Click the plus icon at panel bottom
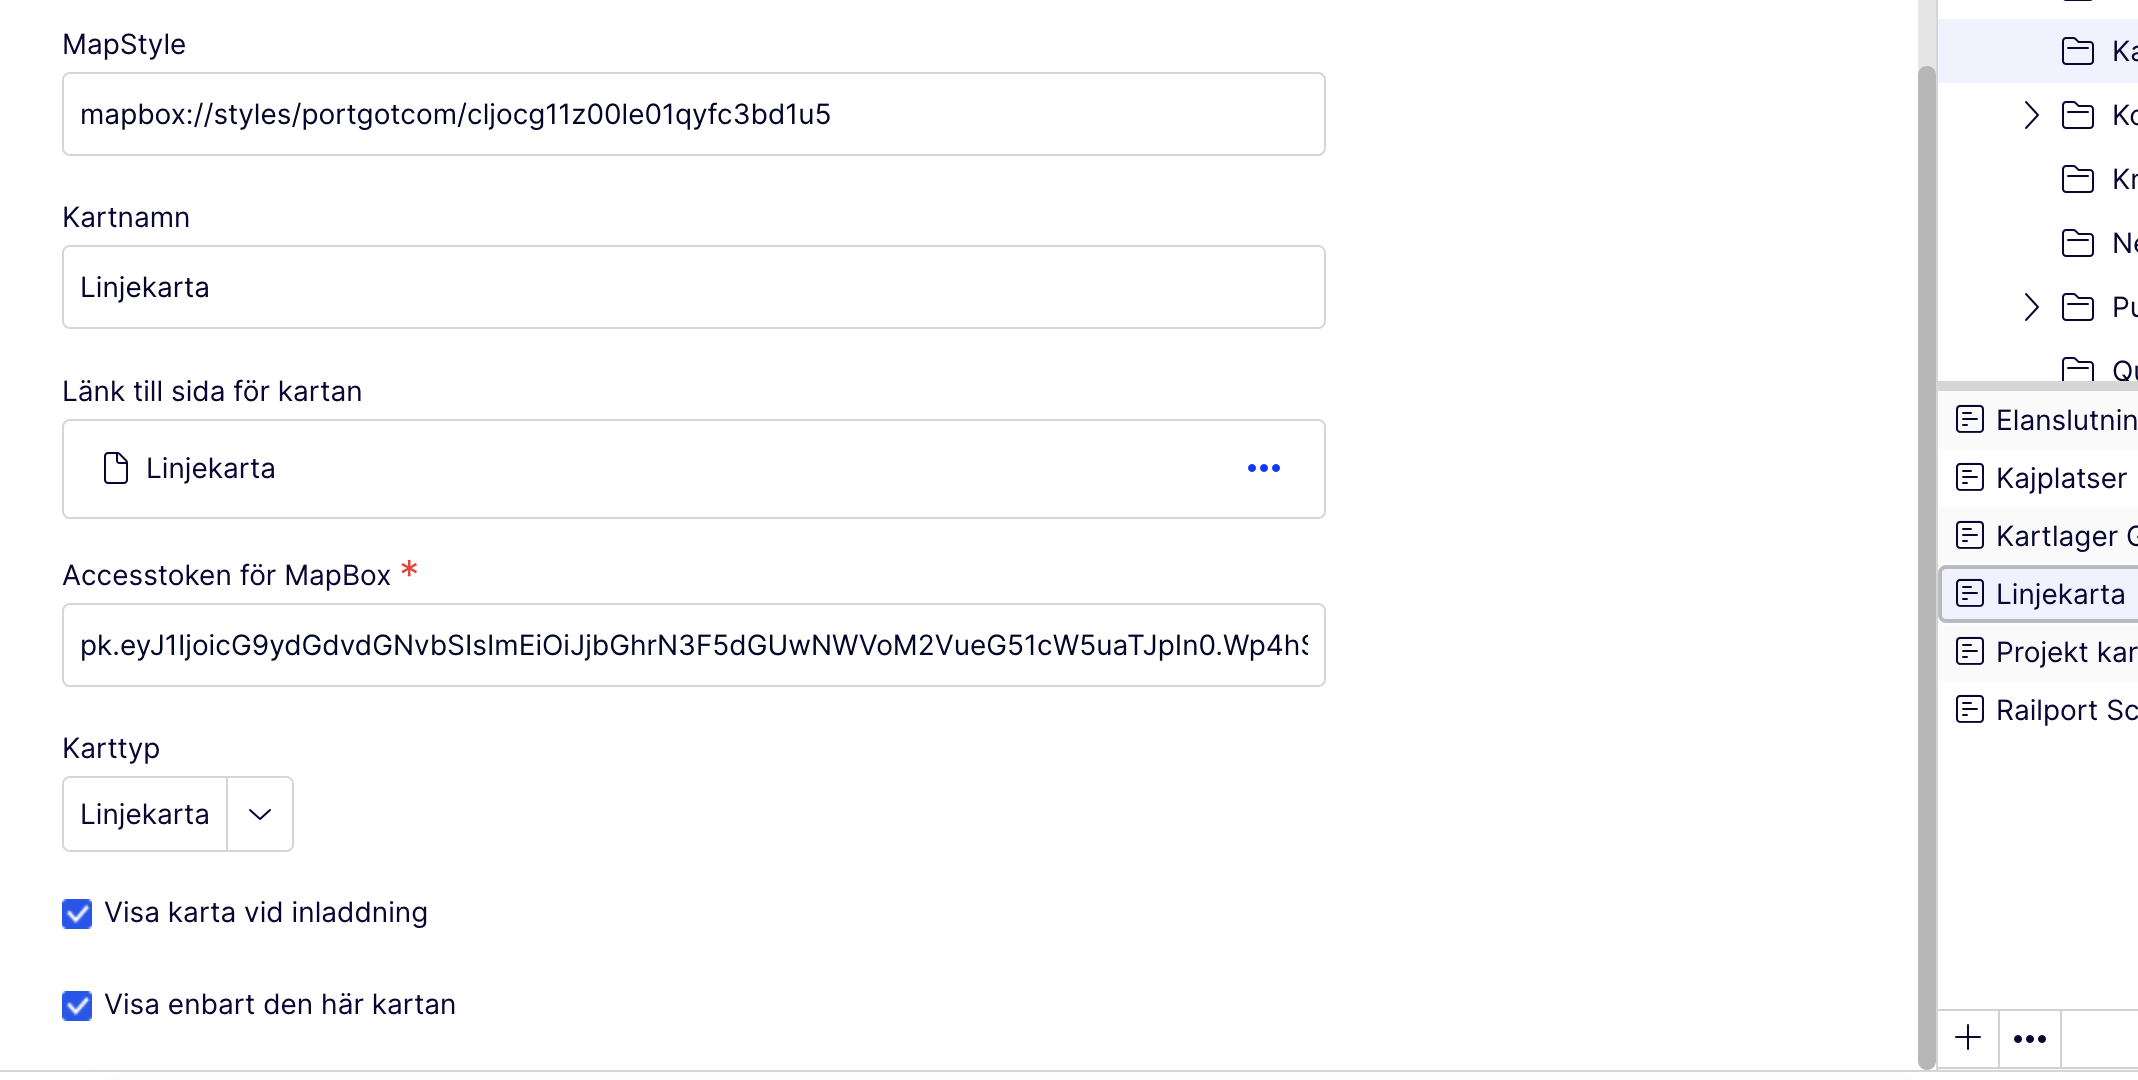The image size is (2138, 1080). (1968, 1038)
